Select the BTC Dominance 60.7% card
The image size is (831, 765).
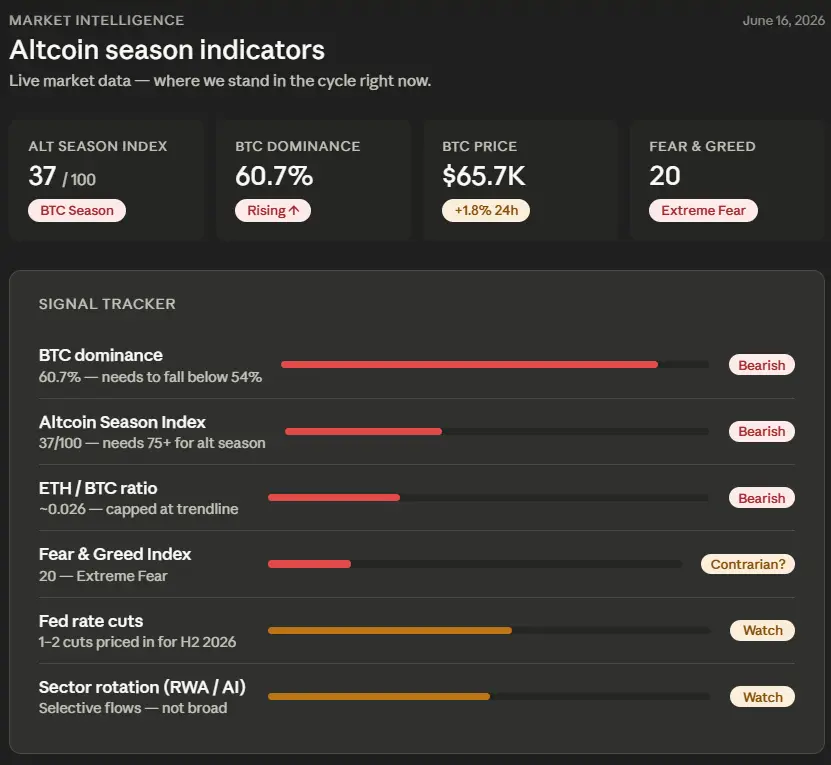coord(314,181)
